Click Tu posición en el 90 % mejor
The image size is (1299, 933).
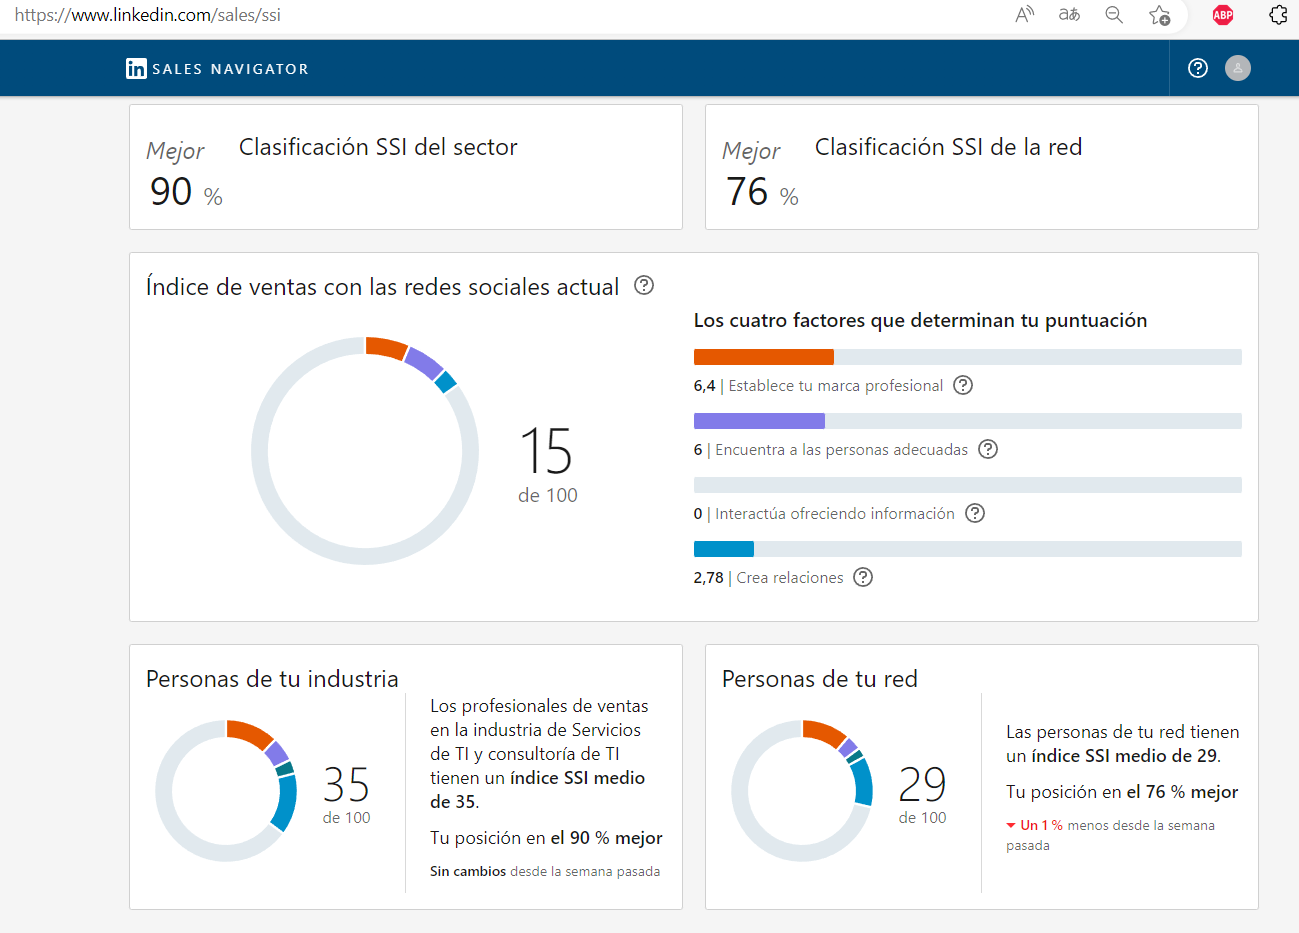[546, 838]
